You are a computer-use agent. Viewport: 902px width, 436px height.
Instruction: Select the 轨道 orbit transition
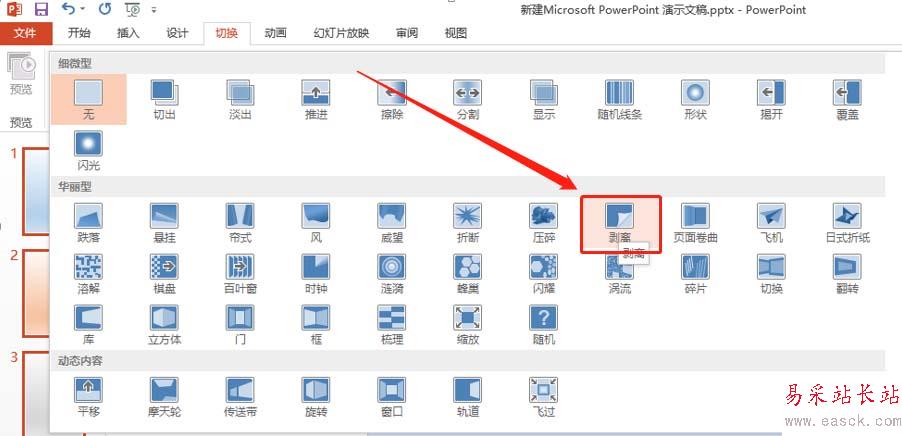point(468,396)
